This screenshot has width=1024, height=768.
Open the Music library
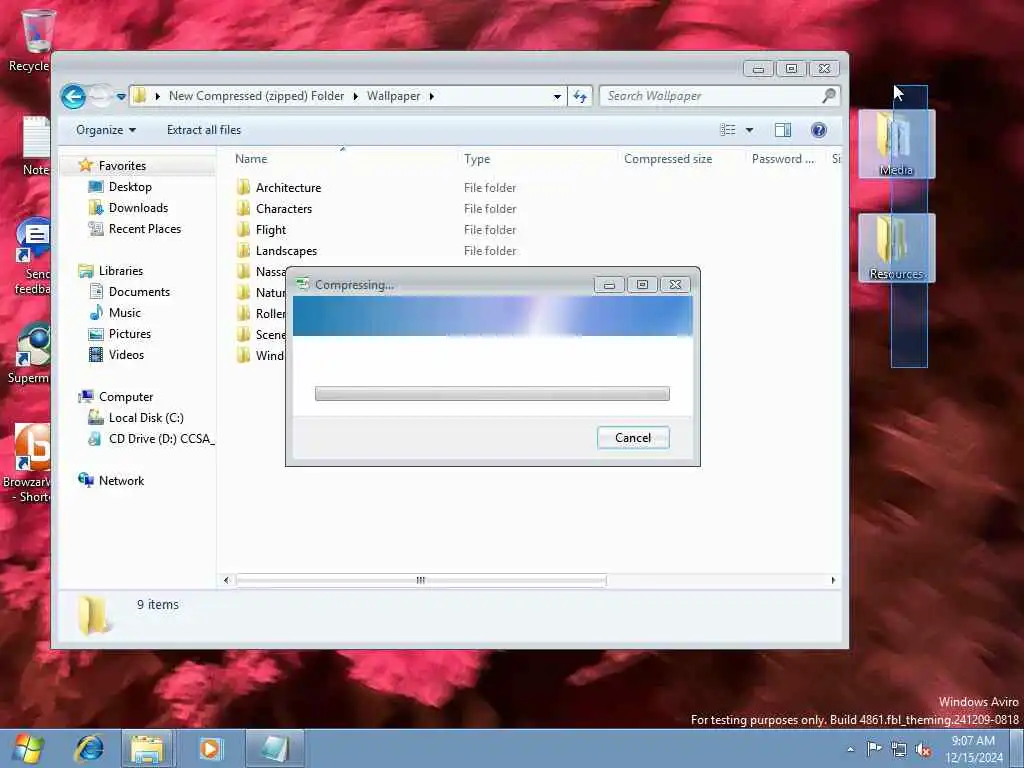tap(124, 313)
